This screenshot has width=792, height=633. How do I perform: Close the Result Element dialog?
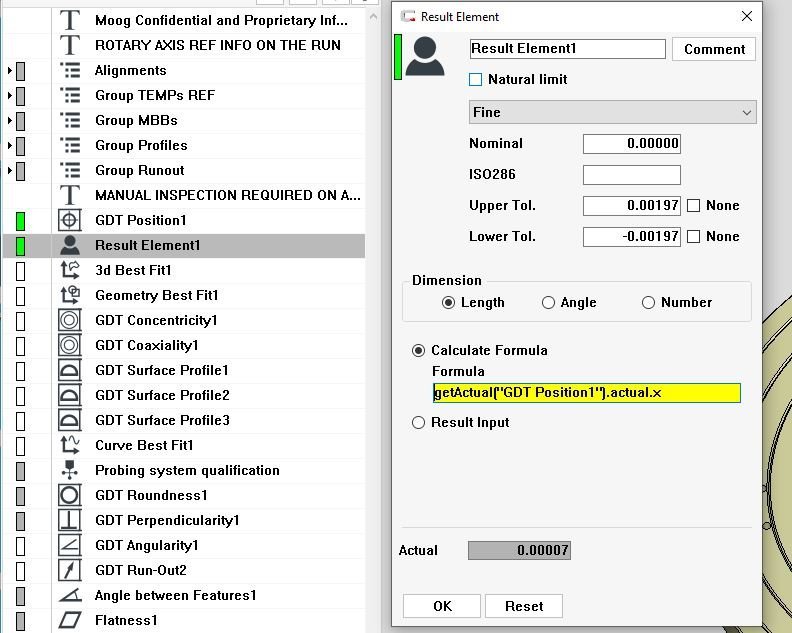tap(747, 16)
